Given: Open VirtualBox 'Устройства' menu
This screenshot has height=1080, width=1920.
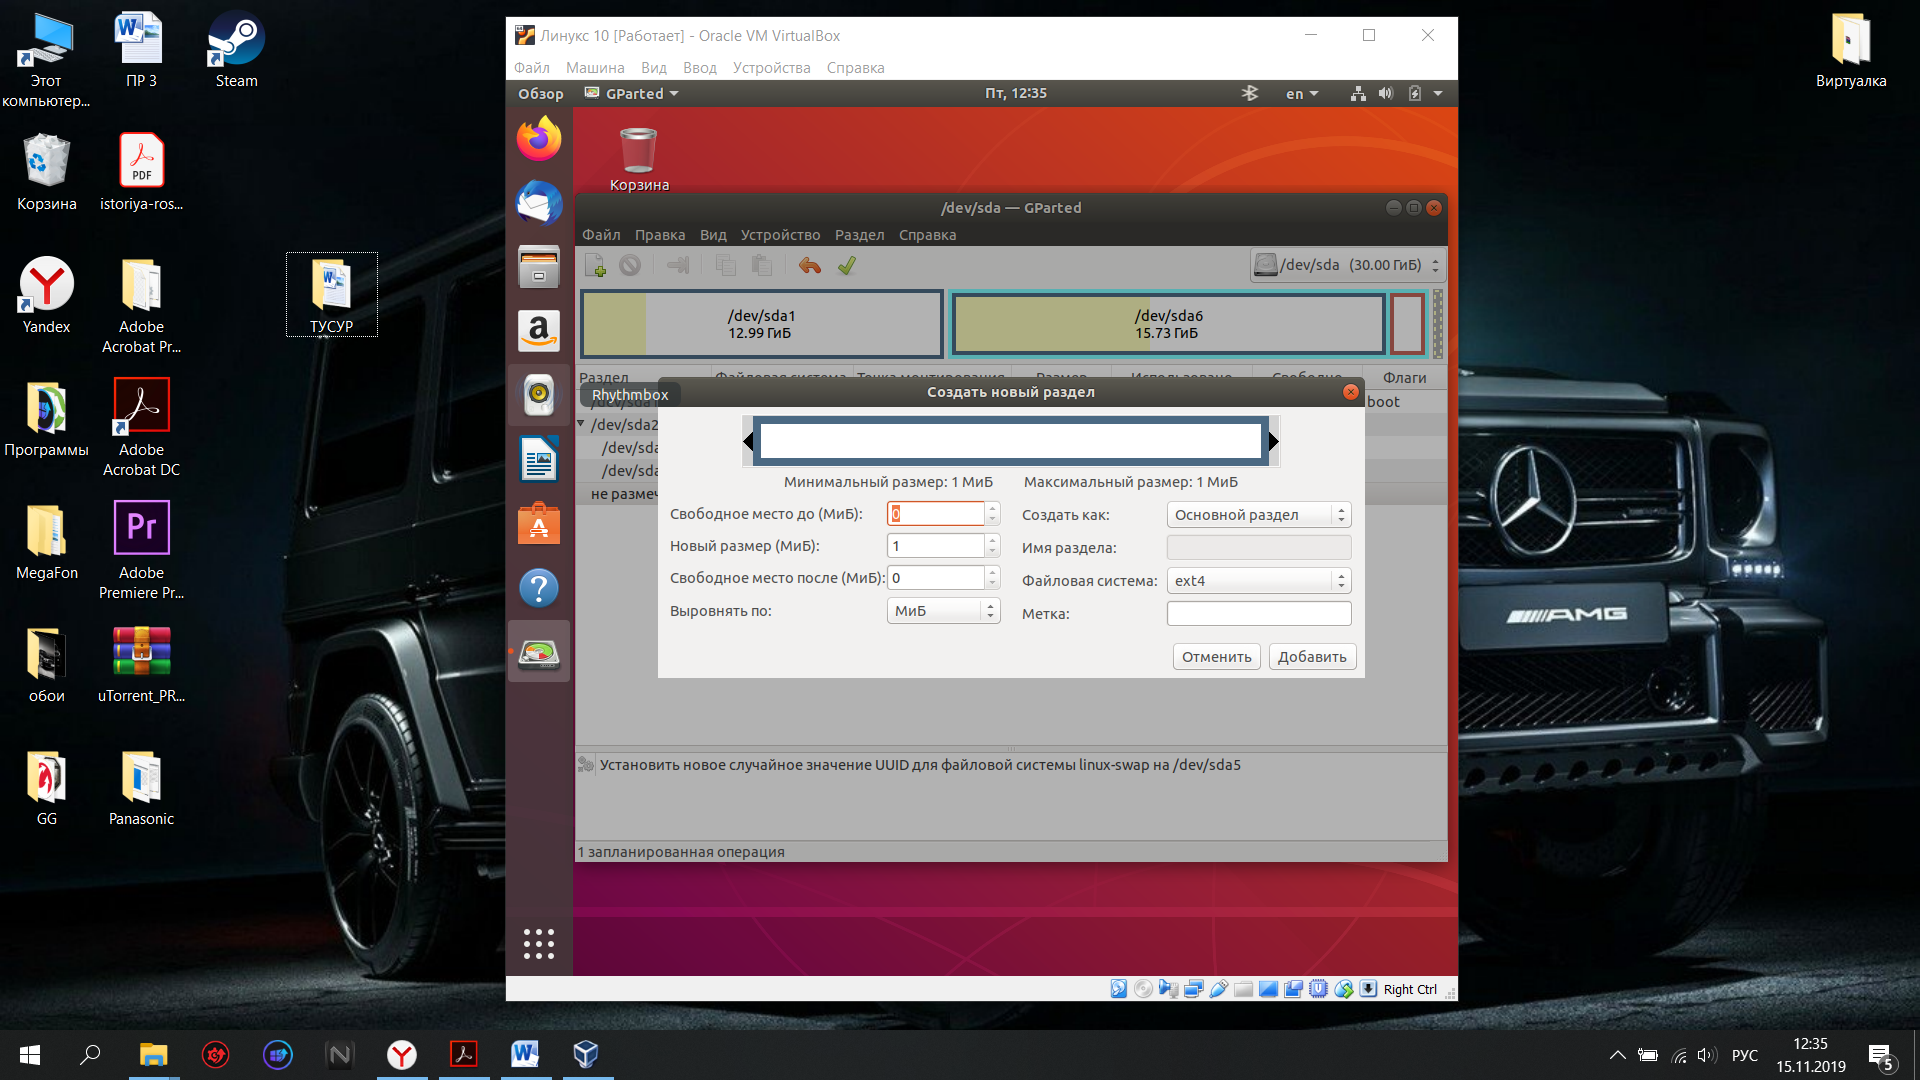Looking at the screenshot, I should coord(771,68).
